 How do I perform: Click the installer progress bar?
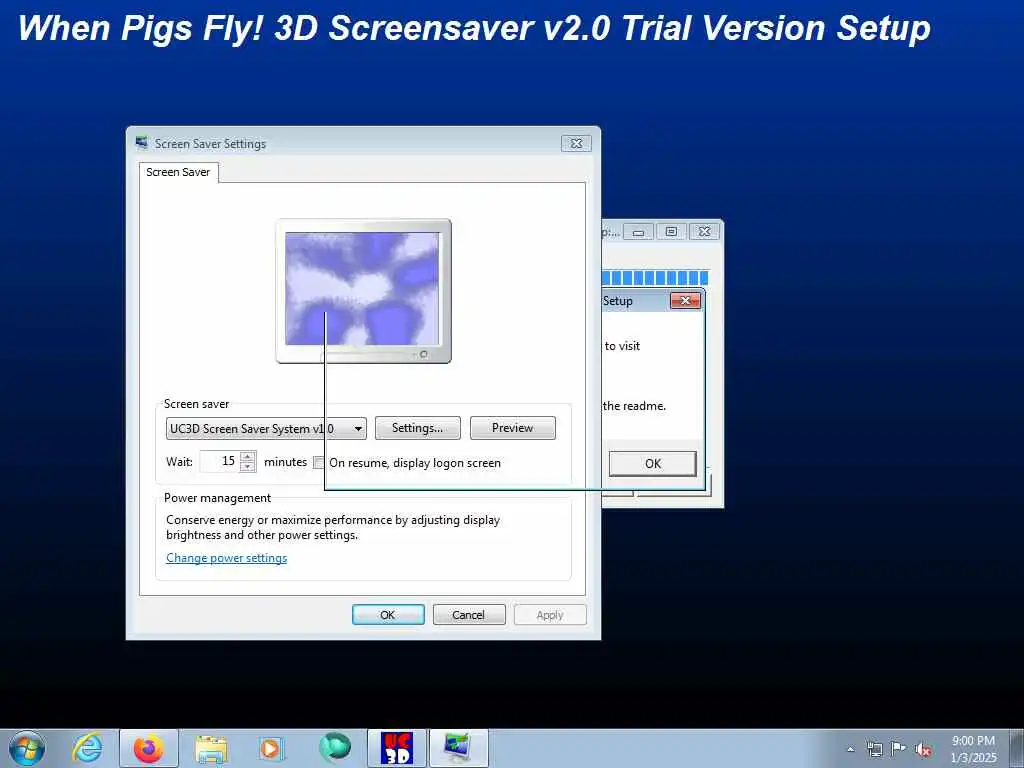[655, 278]
